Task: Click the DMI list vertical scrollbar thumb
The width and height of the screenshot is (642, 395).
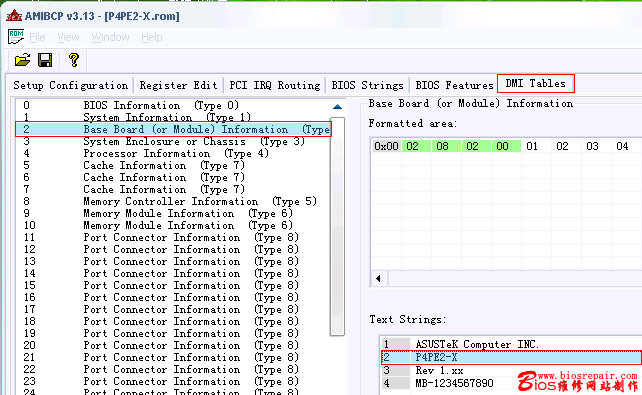Action: click(337, 226)
